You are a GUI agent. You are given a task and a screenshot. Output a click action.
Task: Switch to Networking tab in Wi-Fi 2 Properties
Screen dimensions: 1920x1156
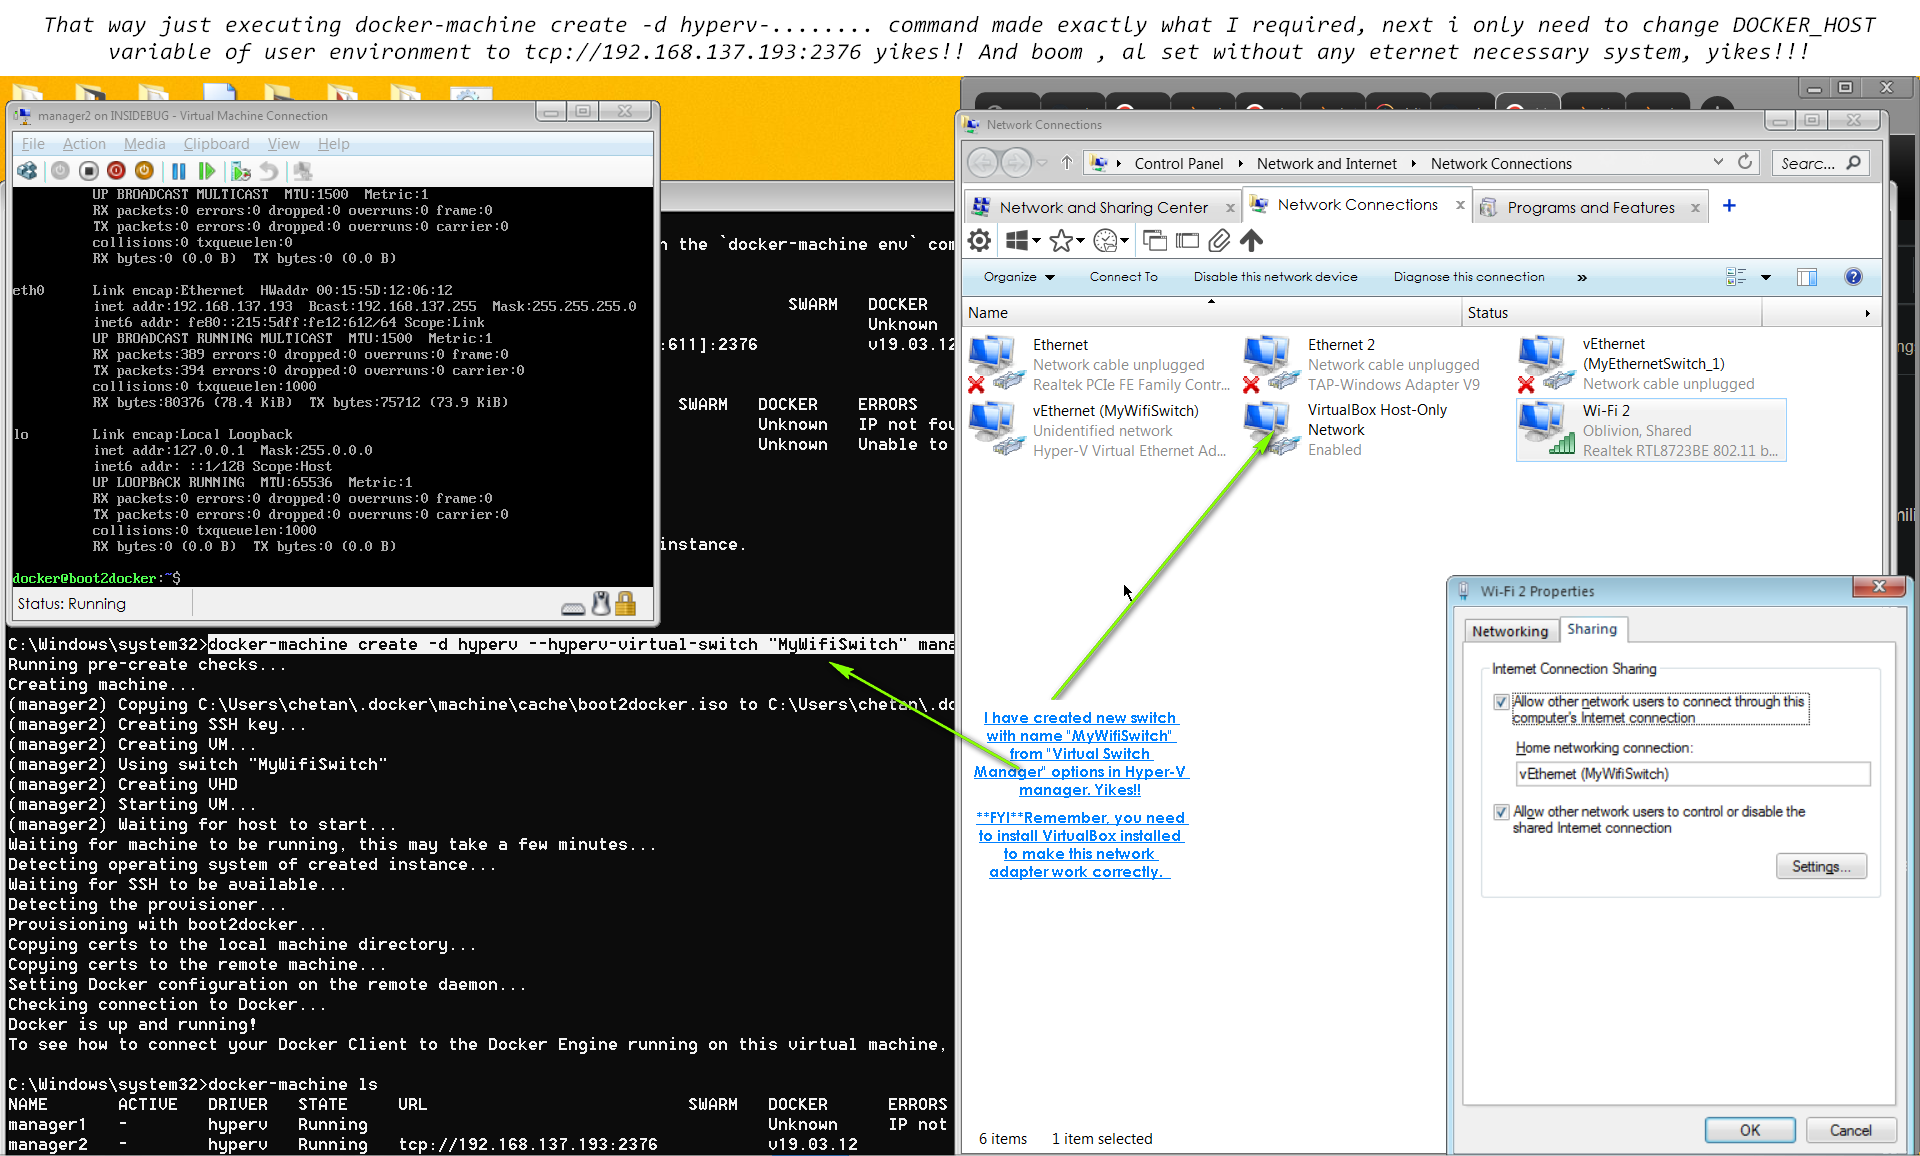click(x=1510, y=631)
